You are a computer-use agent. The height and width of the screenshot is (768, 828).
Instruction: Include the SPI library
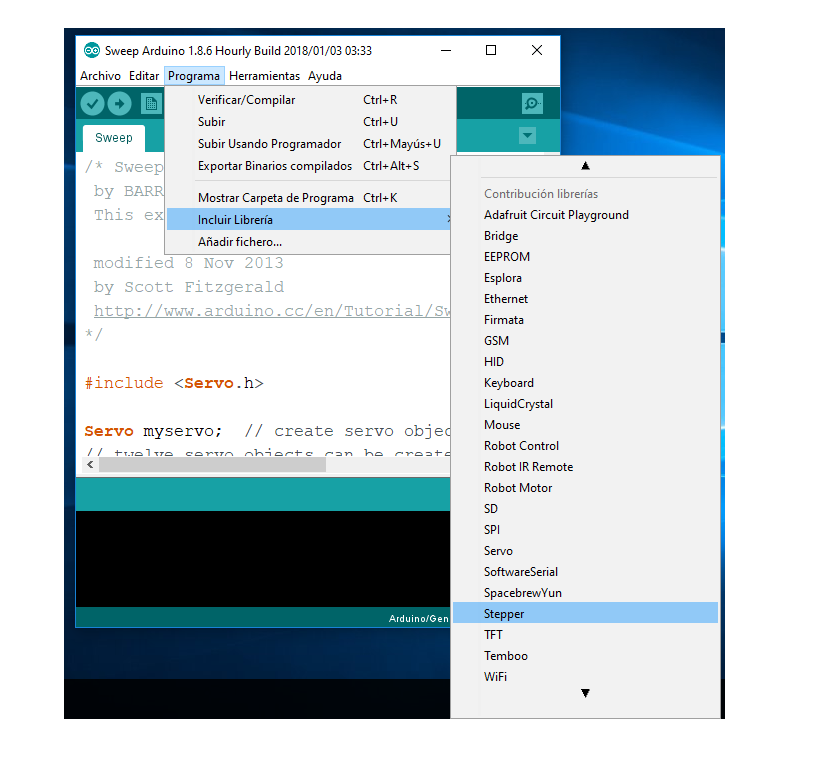point(585,530)
